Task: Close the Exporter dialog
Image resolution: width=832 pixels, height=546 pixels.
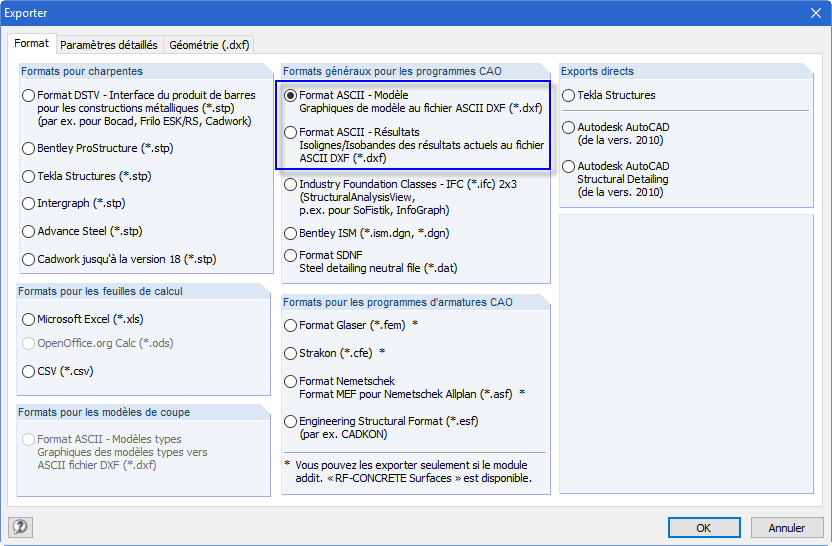Action: 816,13
